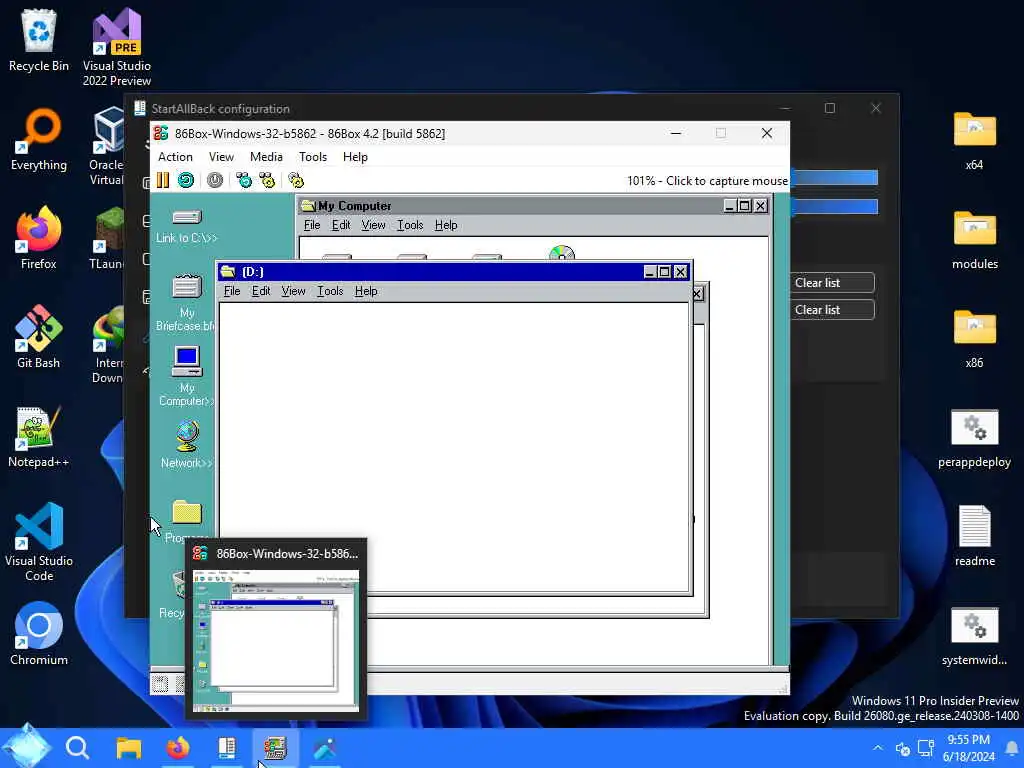1024x768 pixels.
Task: Open the clock showing 9:55 PM
Action: pyautogui.click(x=968, y=748)
